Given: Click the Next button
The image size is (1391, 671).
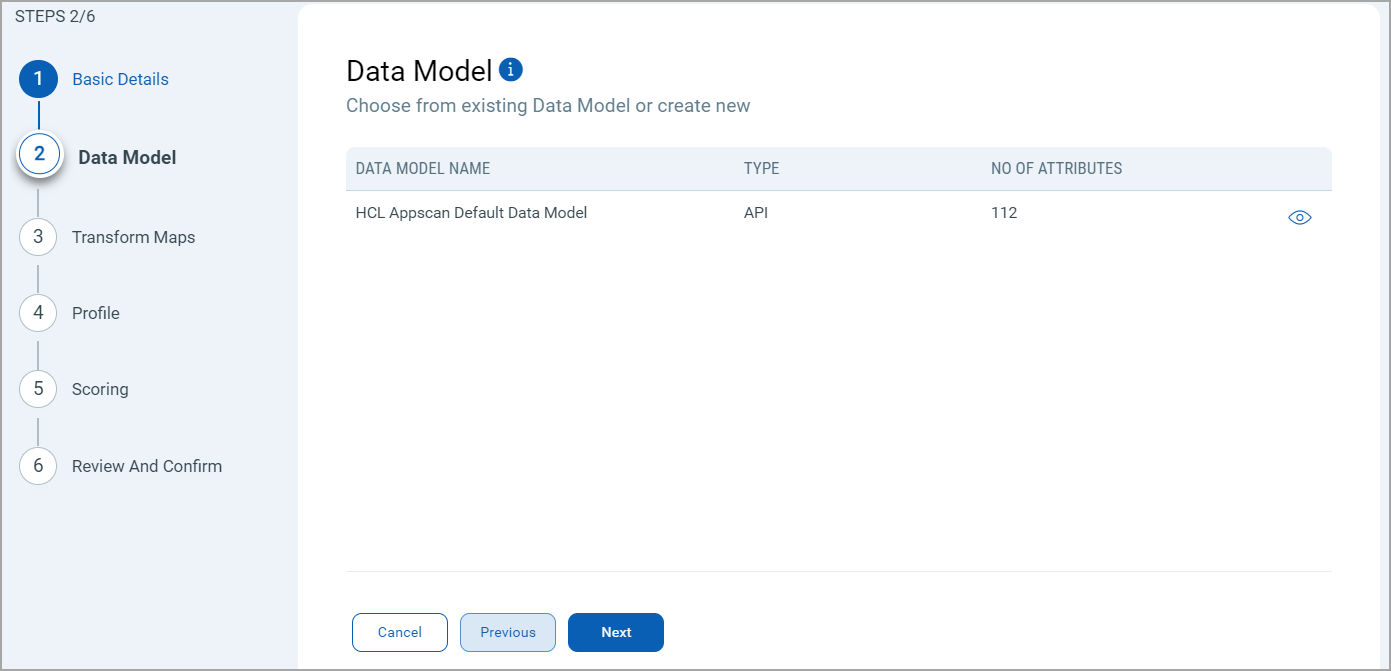Looking at the screenshot, I should tap(615, 632).
